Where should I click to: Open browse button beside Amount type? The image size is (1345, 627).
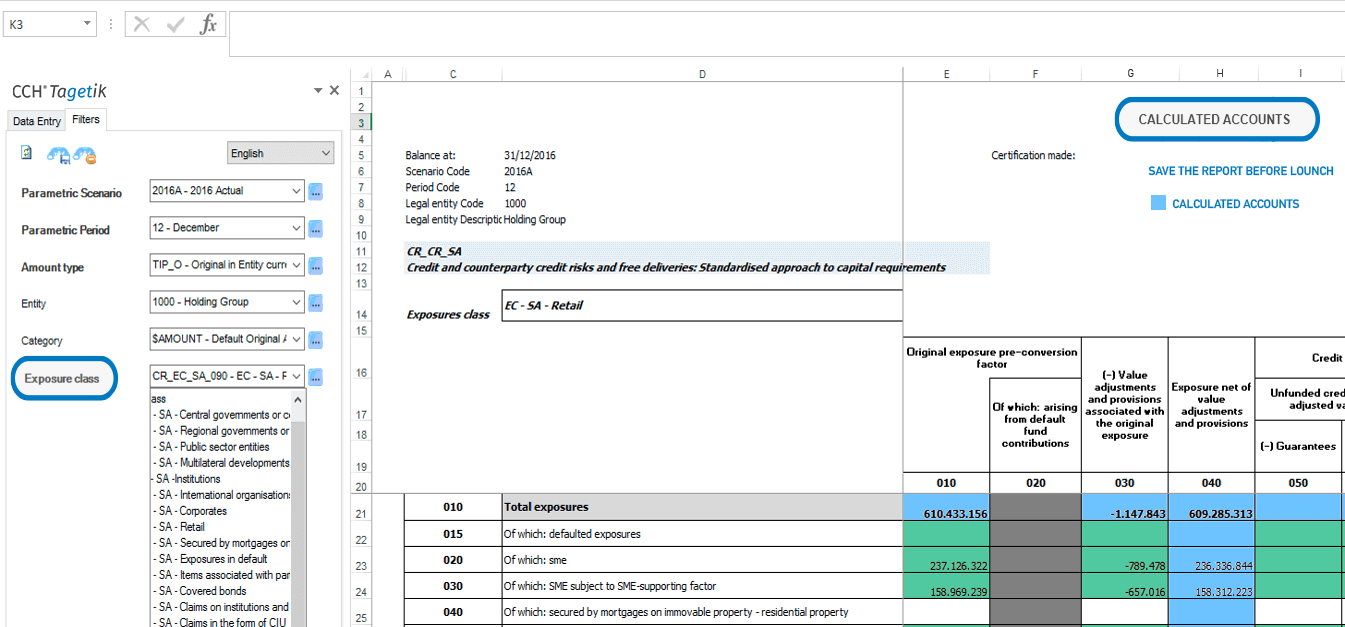(x=315, y=266)
